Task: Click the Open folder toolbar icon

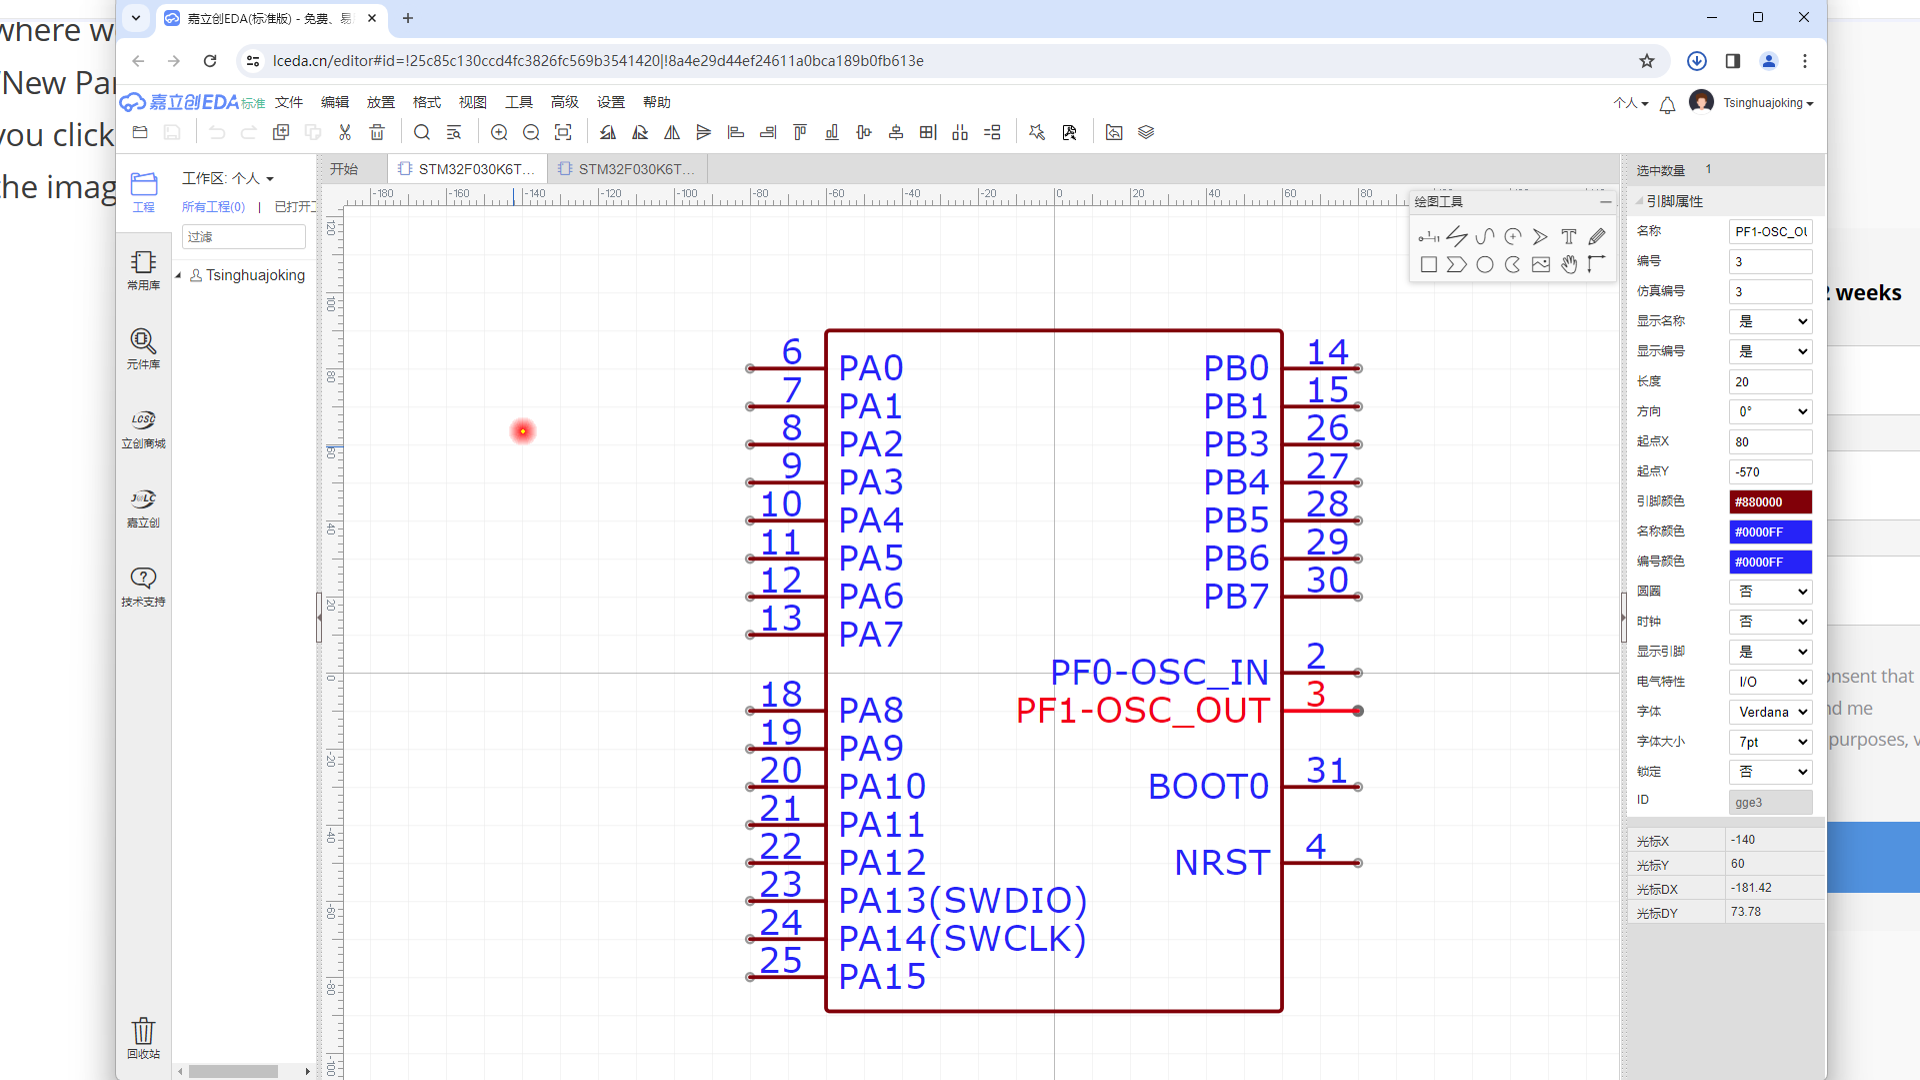Action: [x=140, y=132]
